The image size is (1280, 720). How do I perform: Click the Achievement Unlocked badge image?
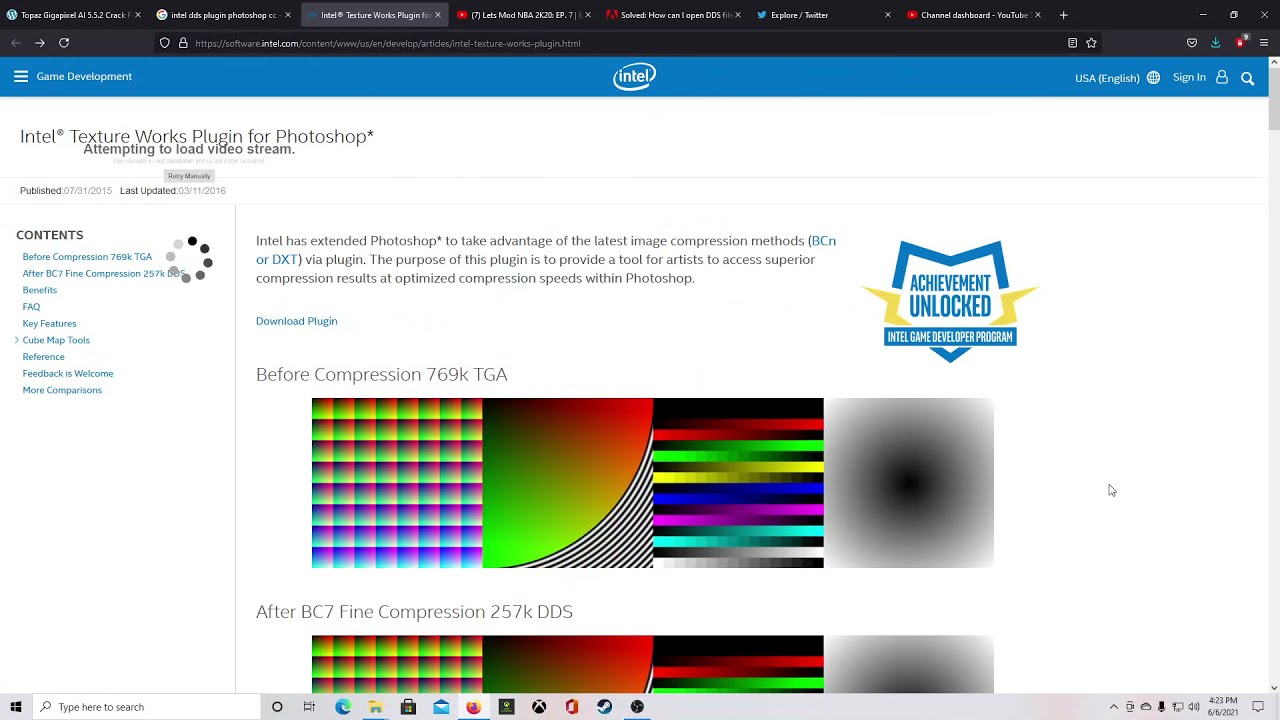(x=951, y=301)
